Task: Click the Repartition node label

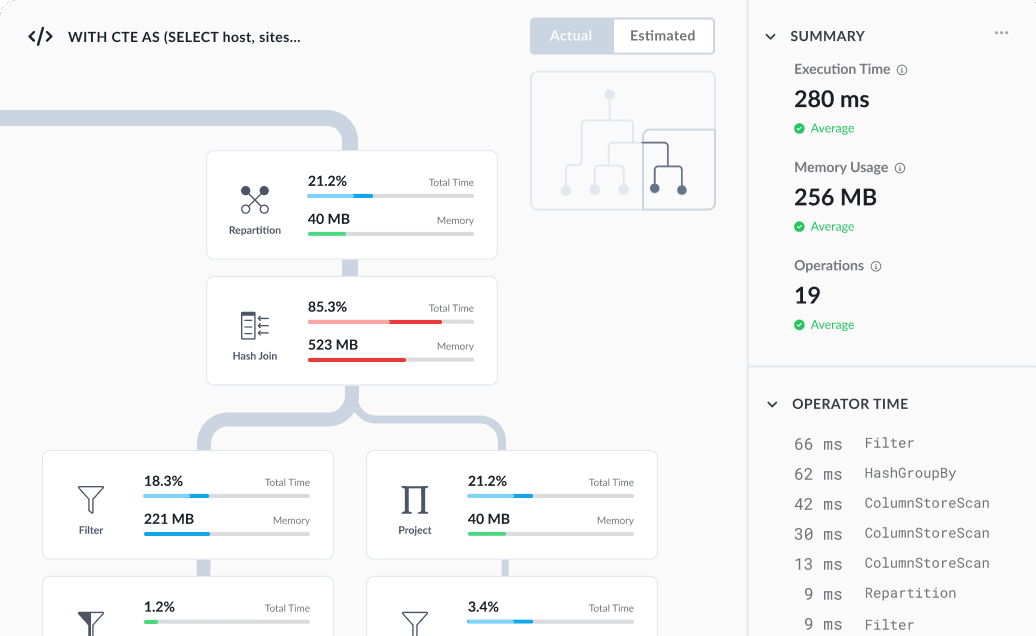Action: coord(254,230)
